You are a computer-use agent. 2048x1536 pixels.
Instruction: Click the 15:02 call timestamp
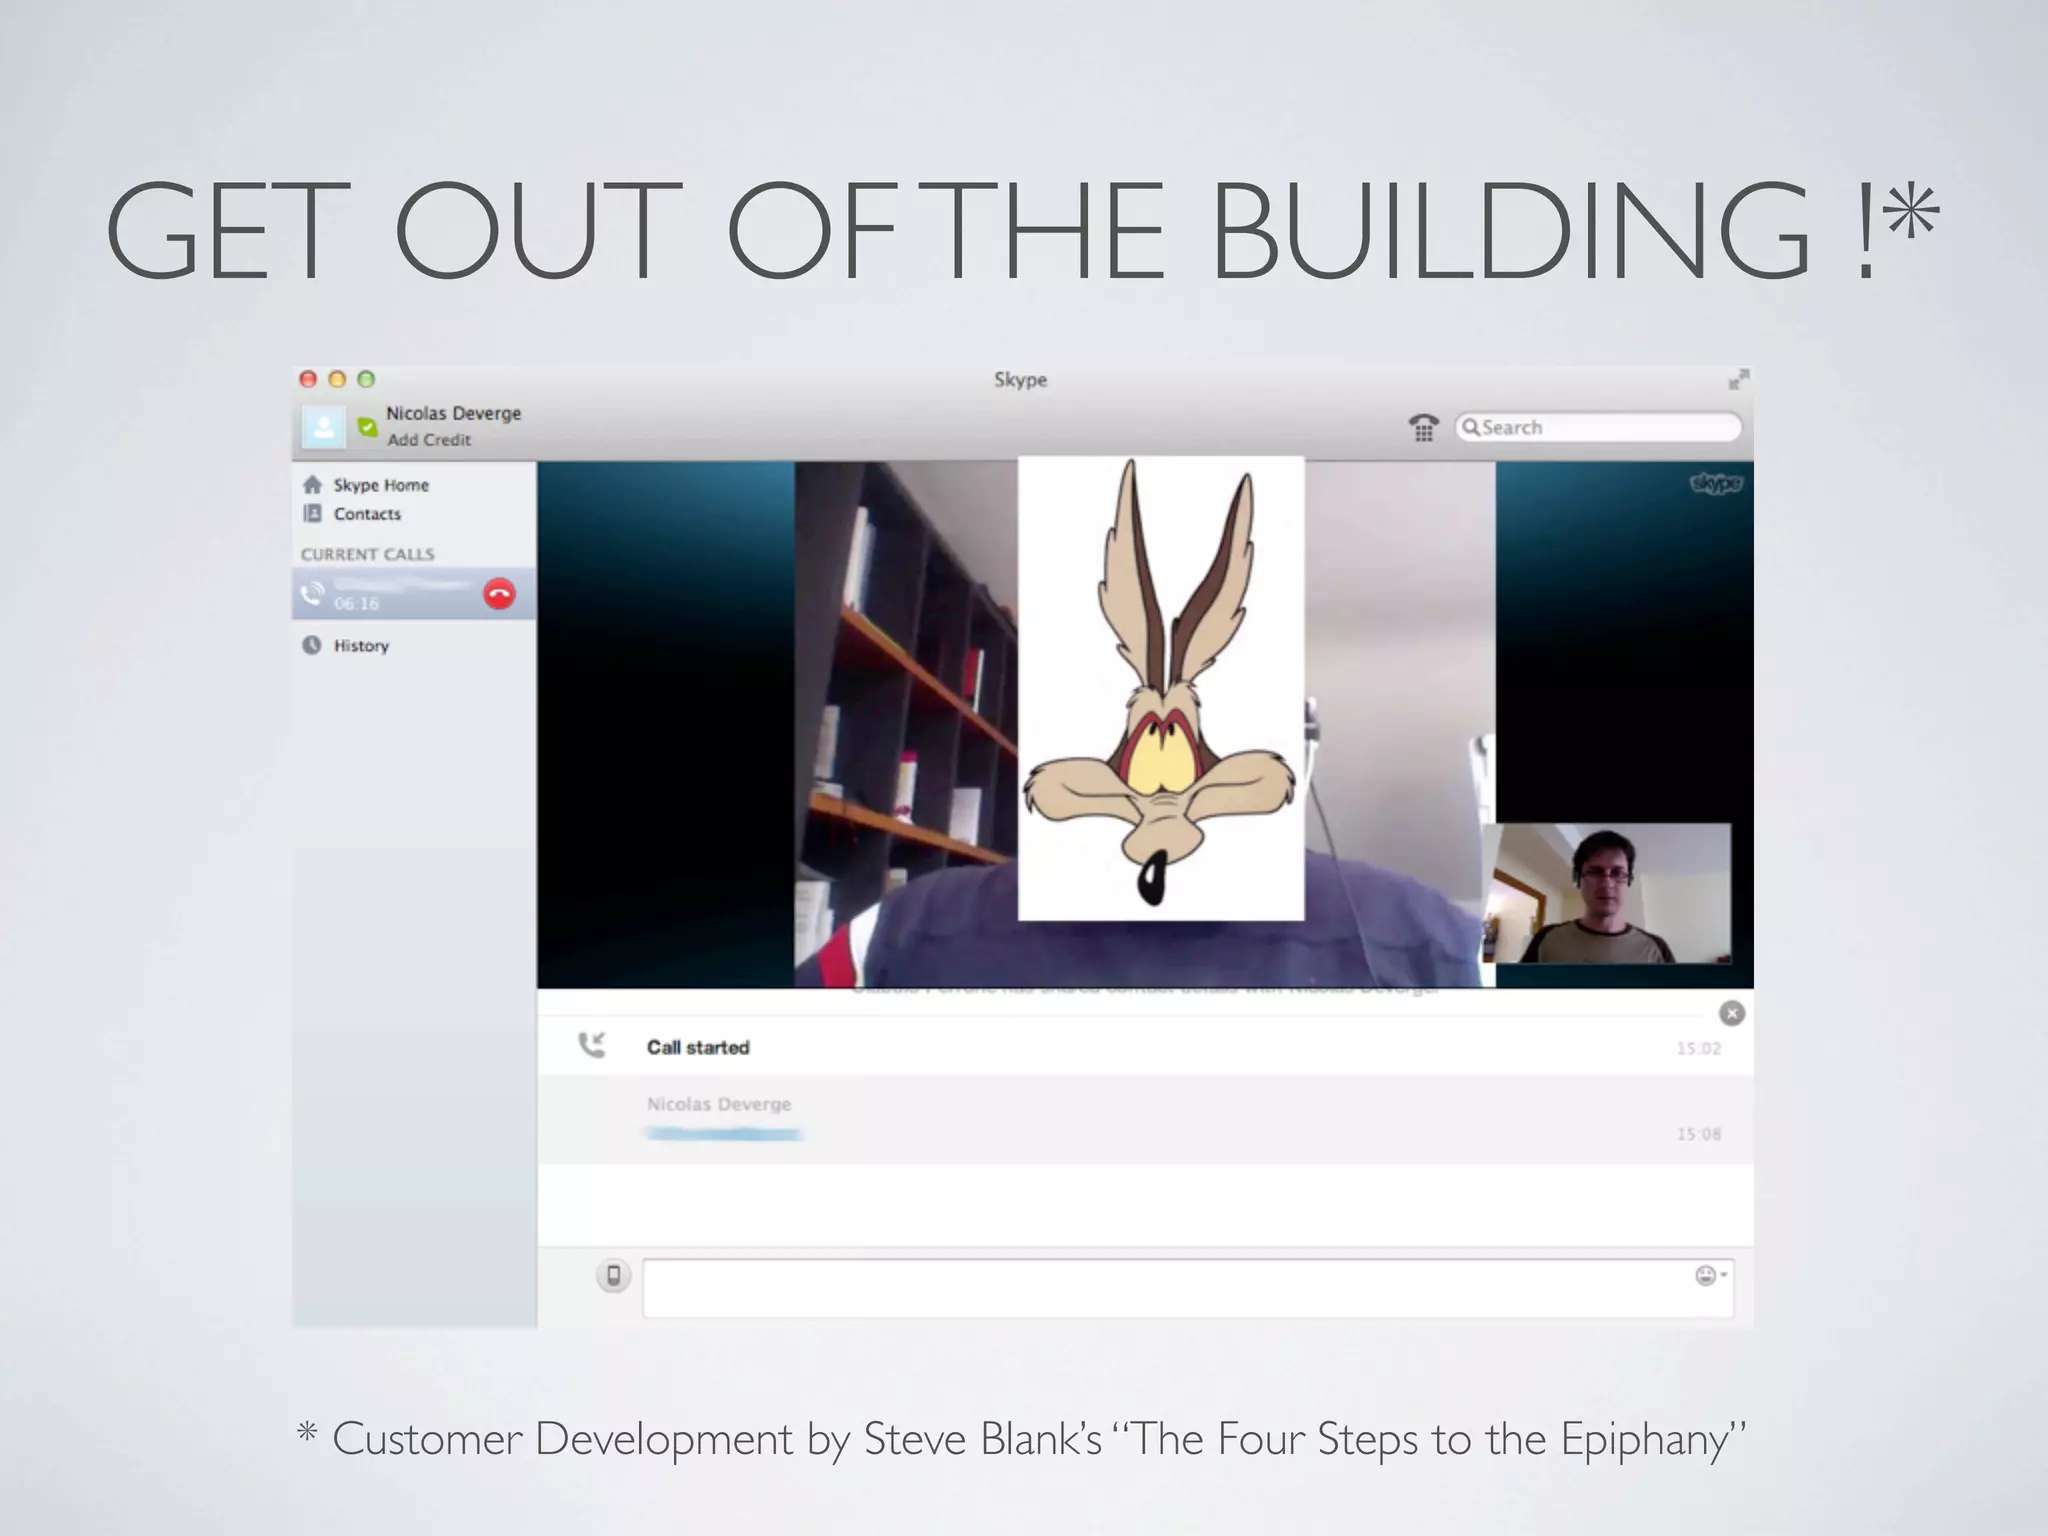pos(1699,1048)
